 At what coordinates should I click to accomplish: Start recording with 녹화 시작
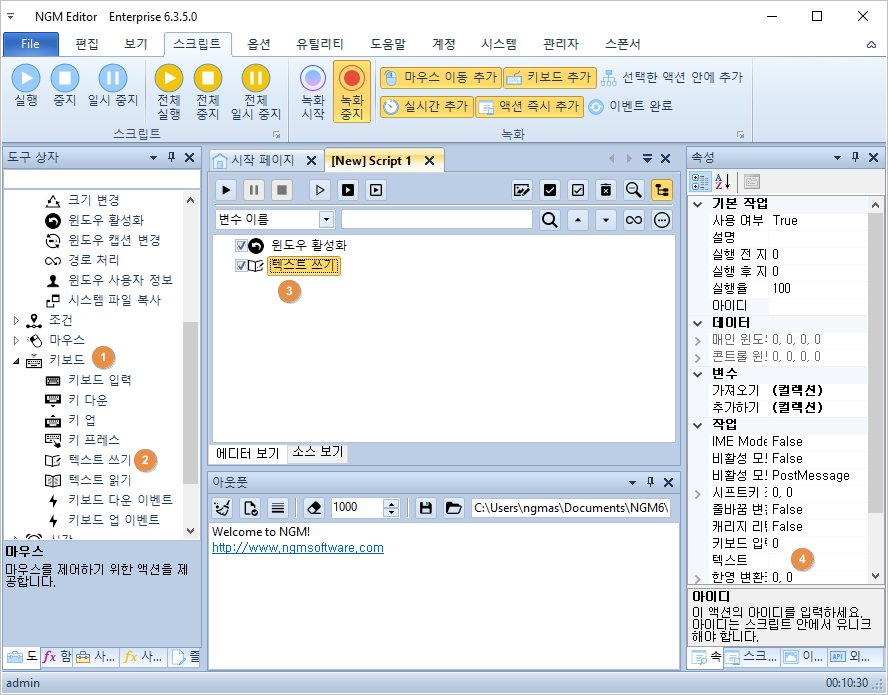(313, 92)
